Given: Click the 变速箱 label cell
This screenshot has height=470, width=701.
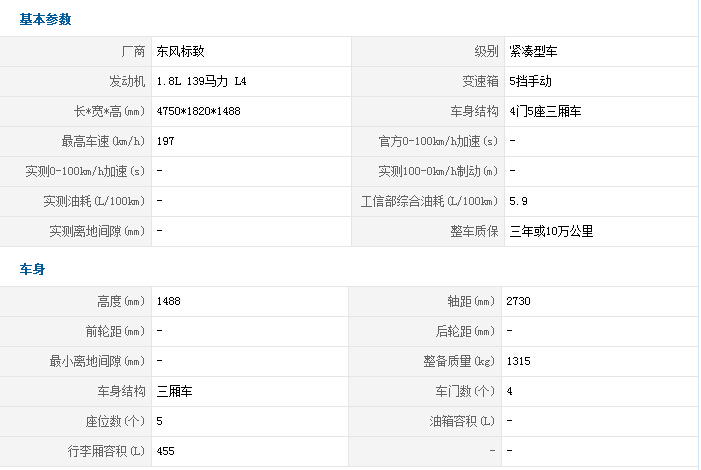Looking at the screenshot, I should (480, 81).
